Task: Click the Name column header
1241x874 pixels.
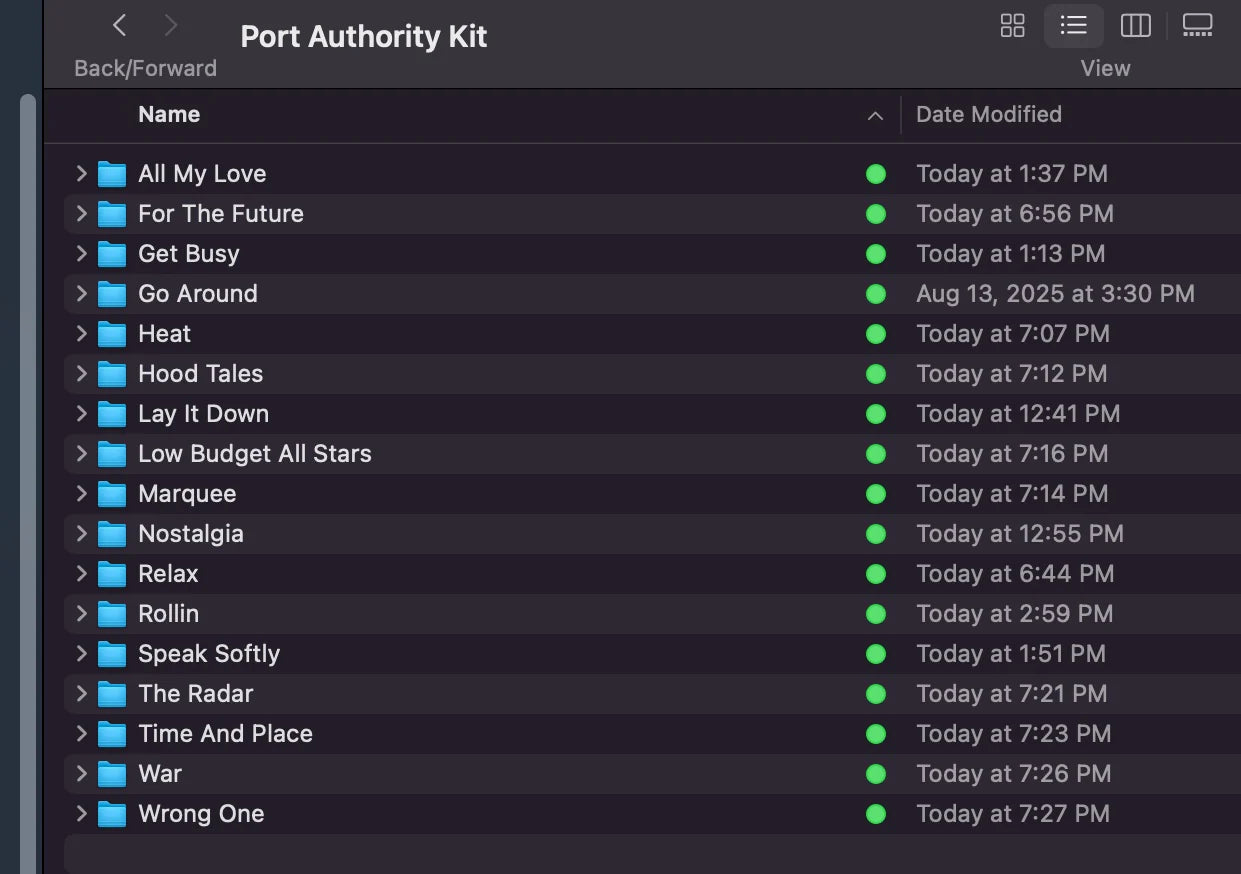Action: click(x=168, y=114)
